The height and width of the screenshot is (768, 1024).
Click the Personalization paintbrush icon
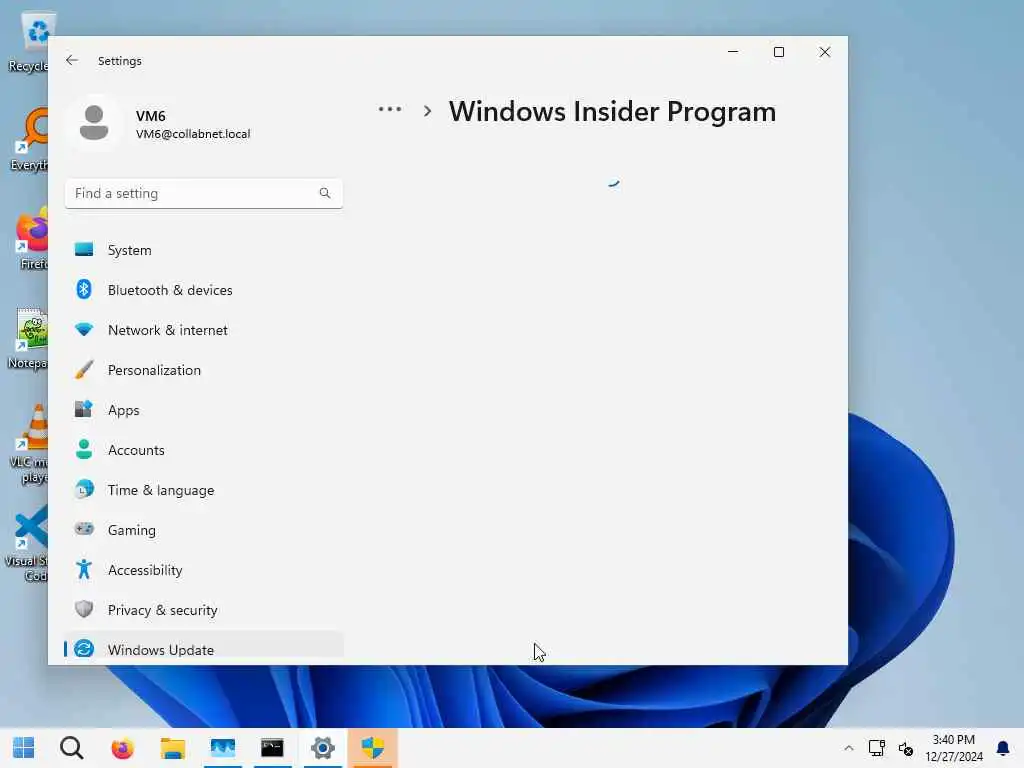[x=84, y=370]
